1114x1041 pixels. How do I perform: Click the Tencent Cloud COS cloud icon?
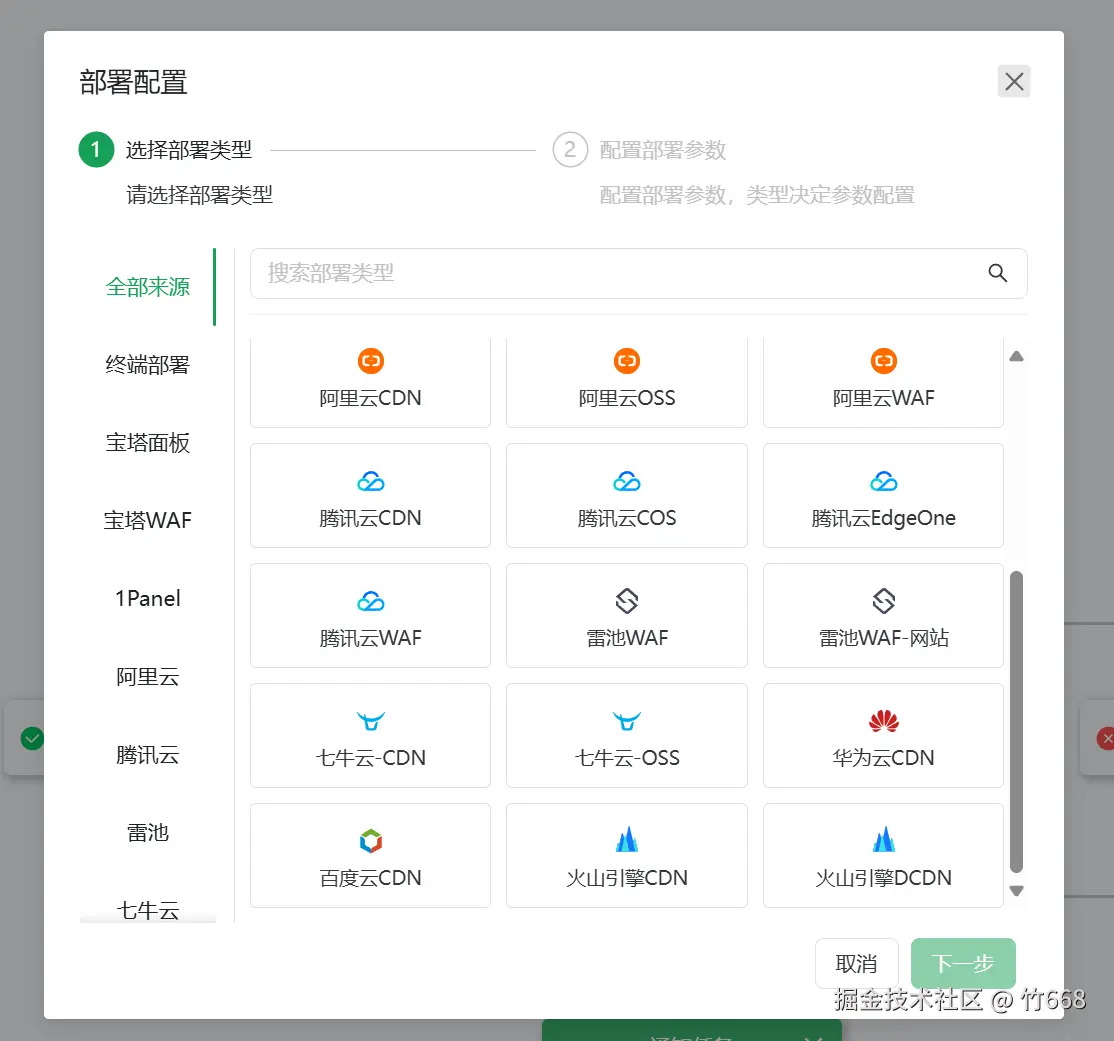click(x=627, y=482)
